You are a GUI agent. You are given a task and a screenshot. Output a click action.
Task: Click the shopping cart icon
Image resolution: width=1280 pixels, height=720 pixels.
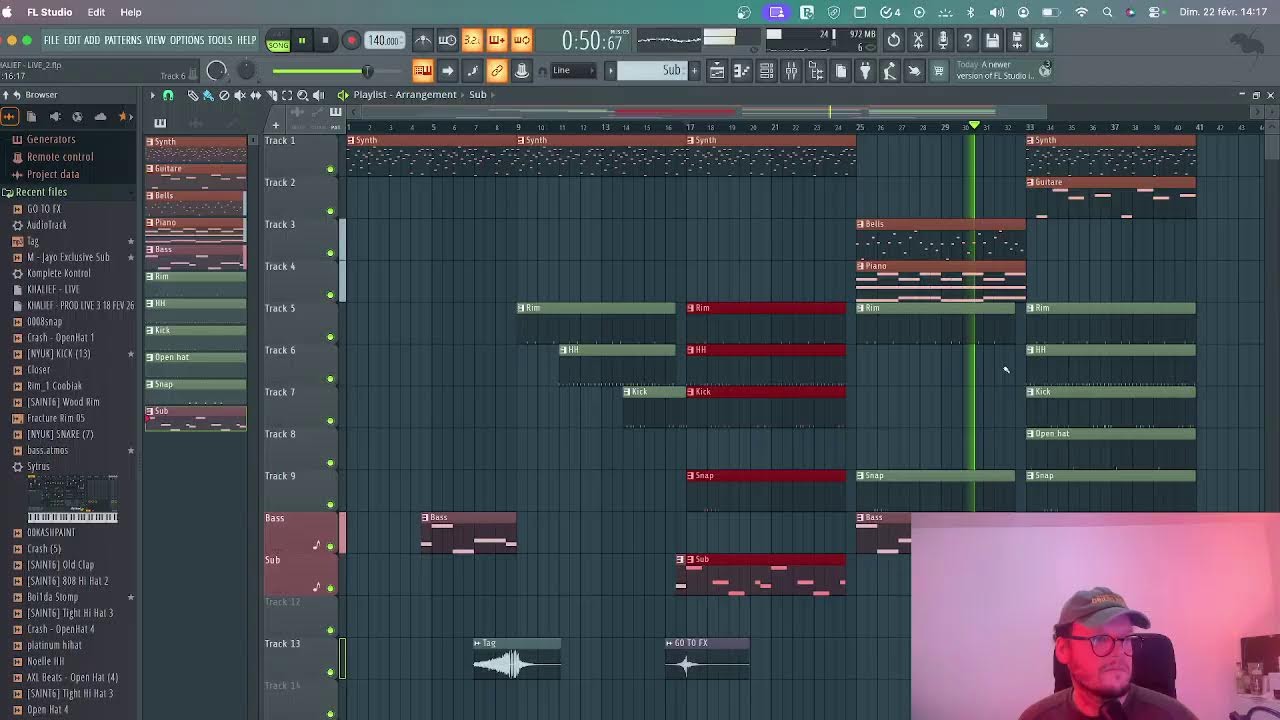click(939, 70)
